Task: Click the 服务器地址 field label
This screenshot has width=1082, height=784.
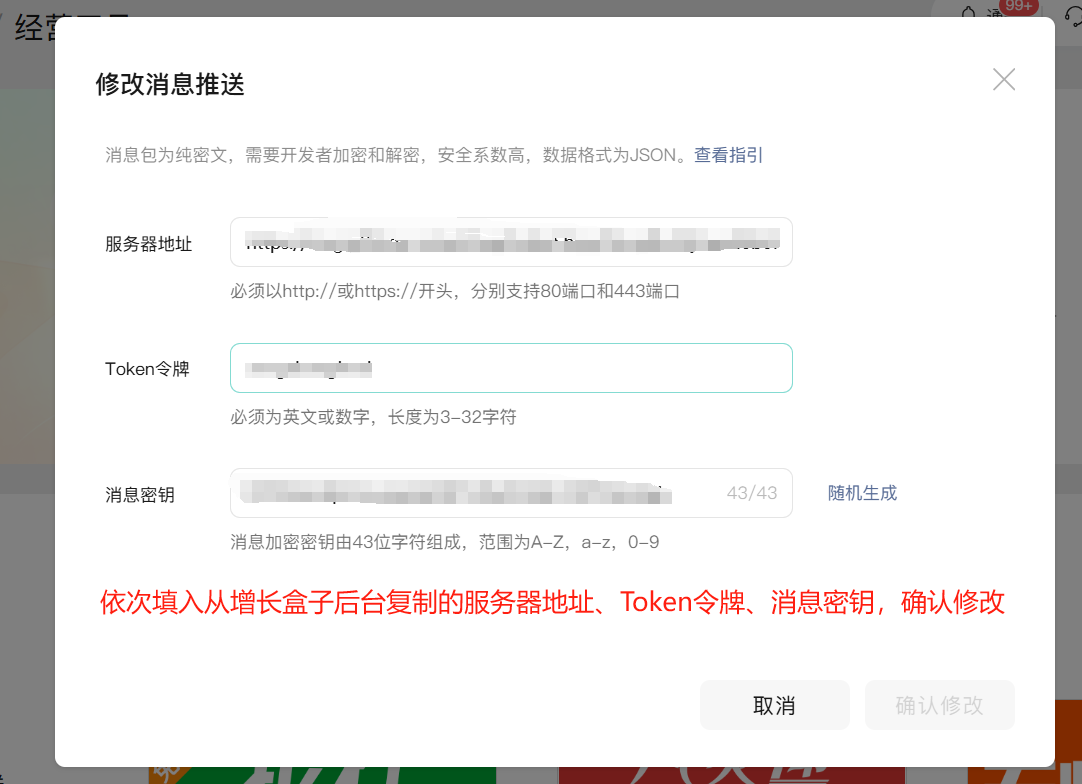Action: coord(149,244)
